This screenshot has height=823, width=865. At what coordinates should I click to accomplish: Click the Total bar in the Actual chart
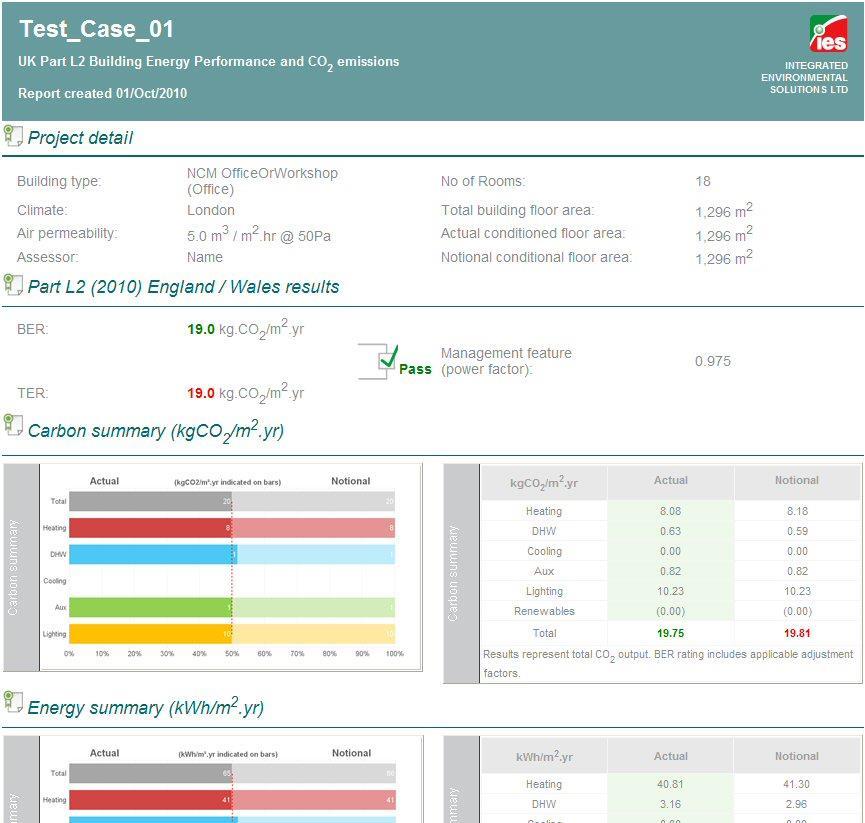(150, 500)
